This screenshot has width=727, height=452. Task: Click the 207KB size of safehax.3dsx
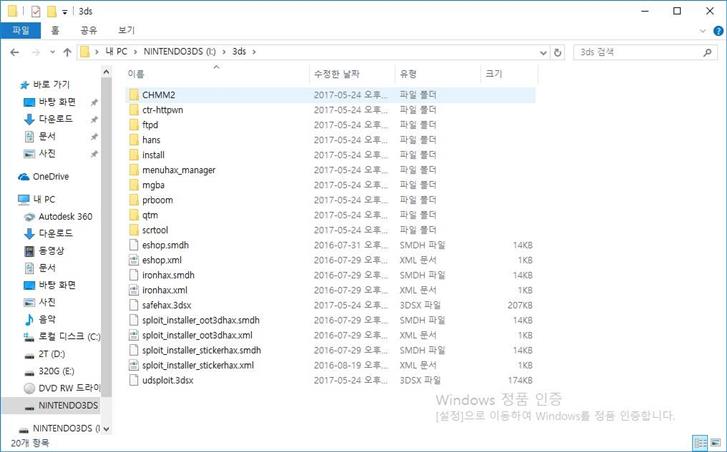click(520, 306)
